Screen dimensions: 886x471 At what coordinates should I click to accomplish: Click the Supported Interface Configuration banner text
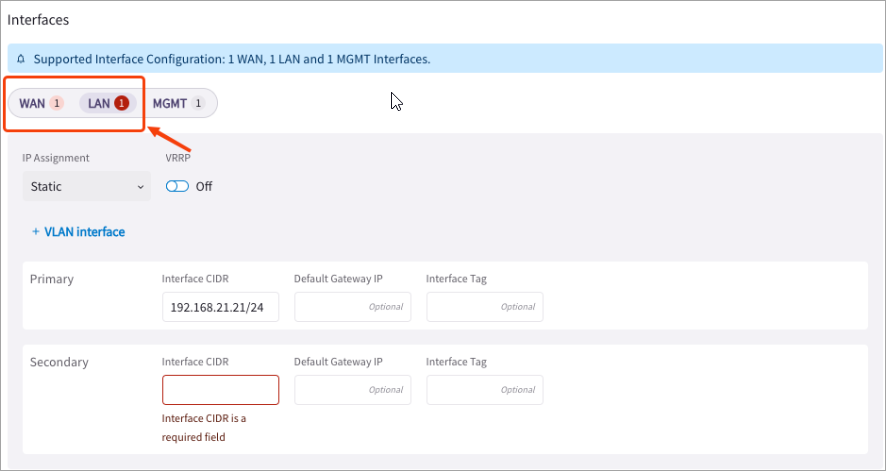pyautogui.click(x=232, y=59)
